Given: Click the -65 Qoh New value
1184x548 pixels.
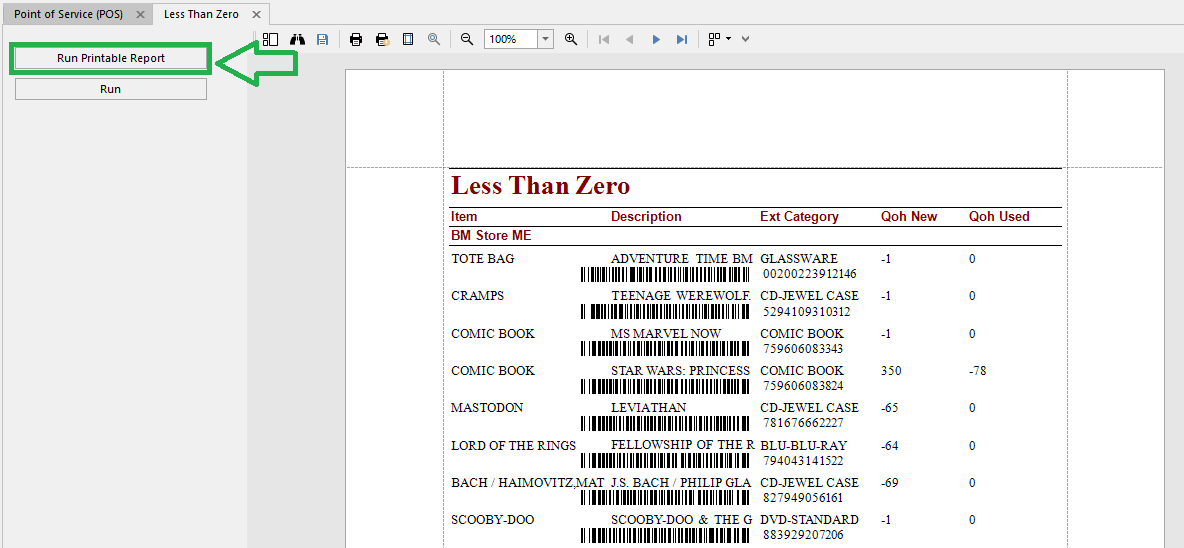Looking at the screenshot, I should pyautogui.click(x=890, y=408).
